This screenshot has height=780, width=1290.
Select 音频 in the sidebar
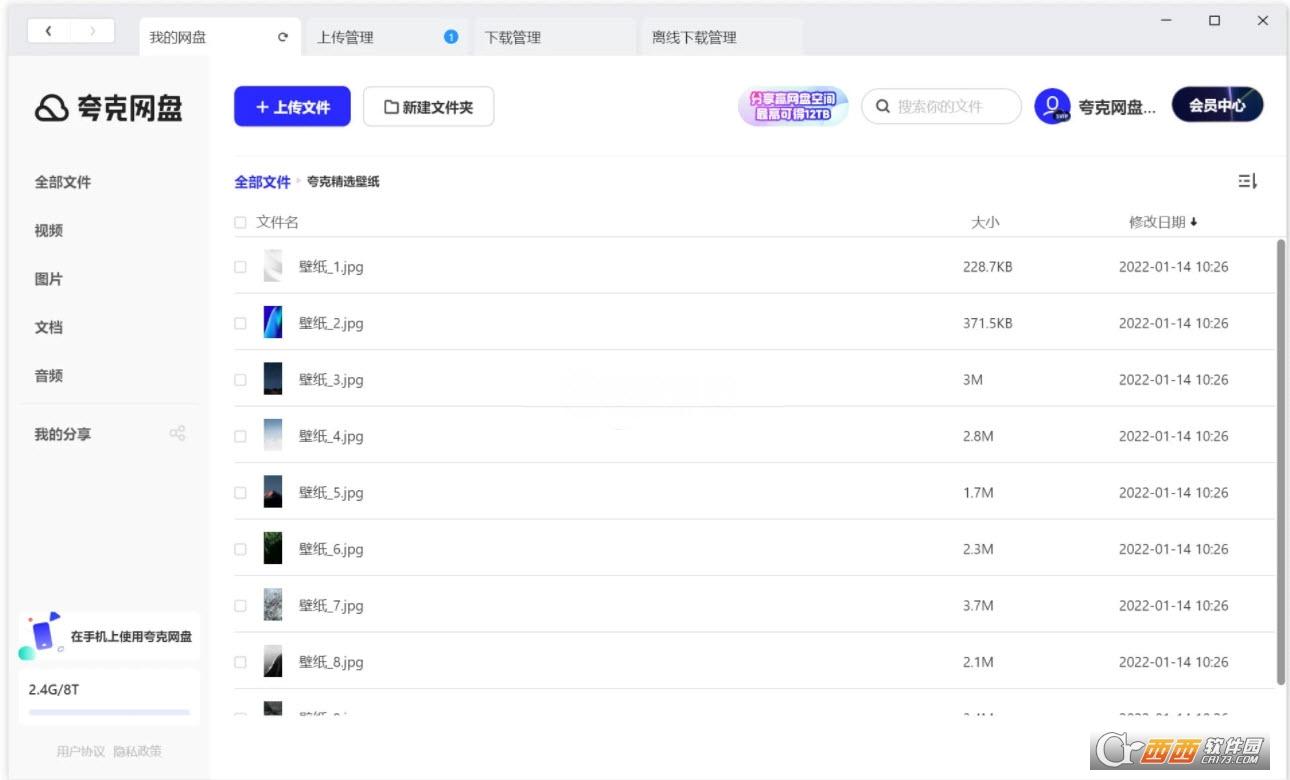tap(49, 375)
